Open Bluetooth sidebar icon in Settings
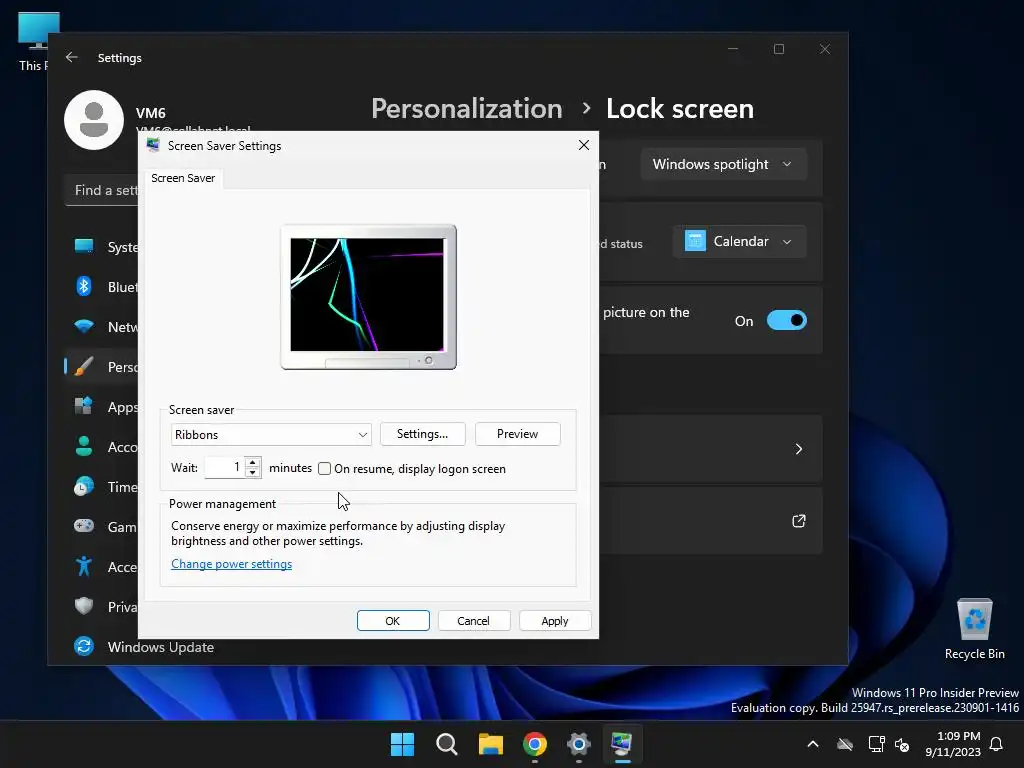The image size is (1024, 768). (84, 286)
